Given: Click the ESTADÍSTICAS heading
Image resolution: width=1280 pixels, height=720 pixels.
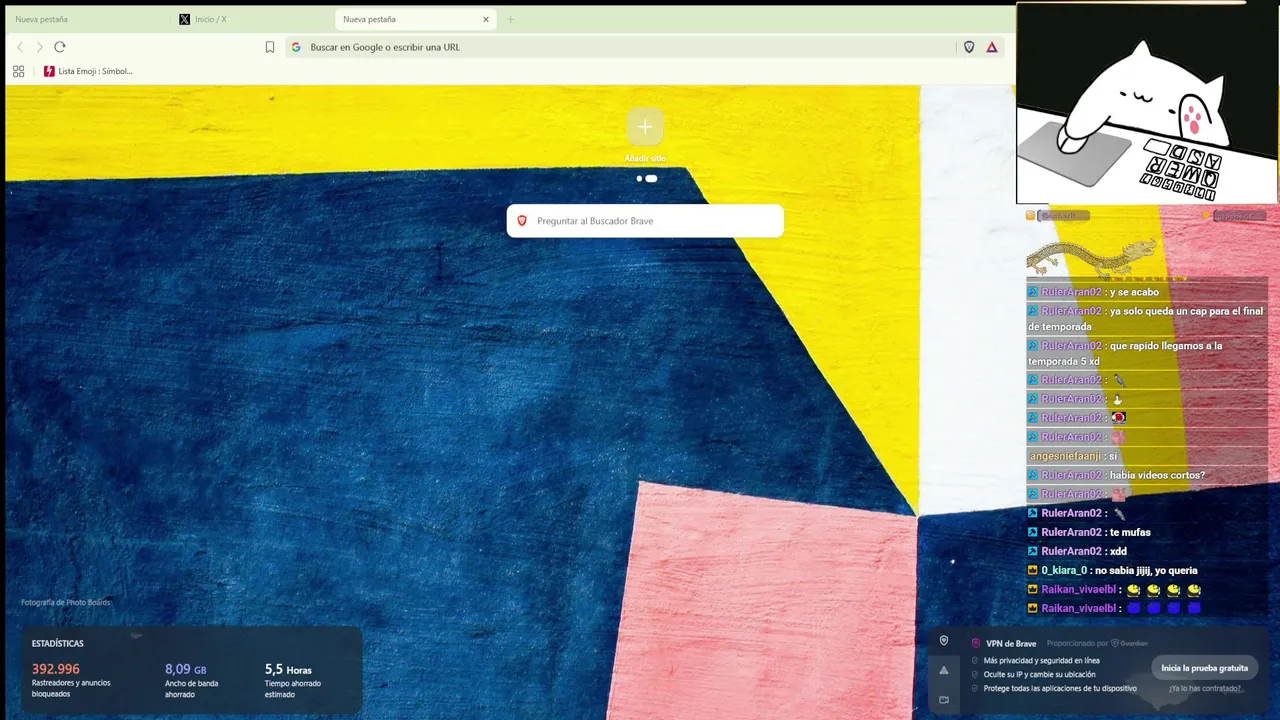Looking at the screenshot, I should tap(57, 644).
